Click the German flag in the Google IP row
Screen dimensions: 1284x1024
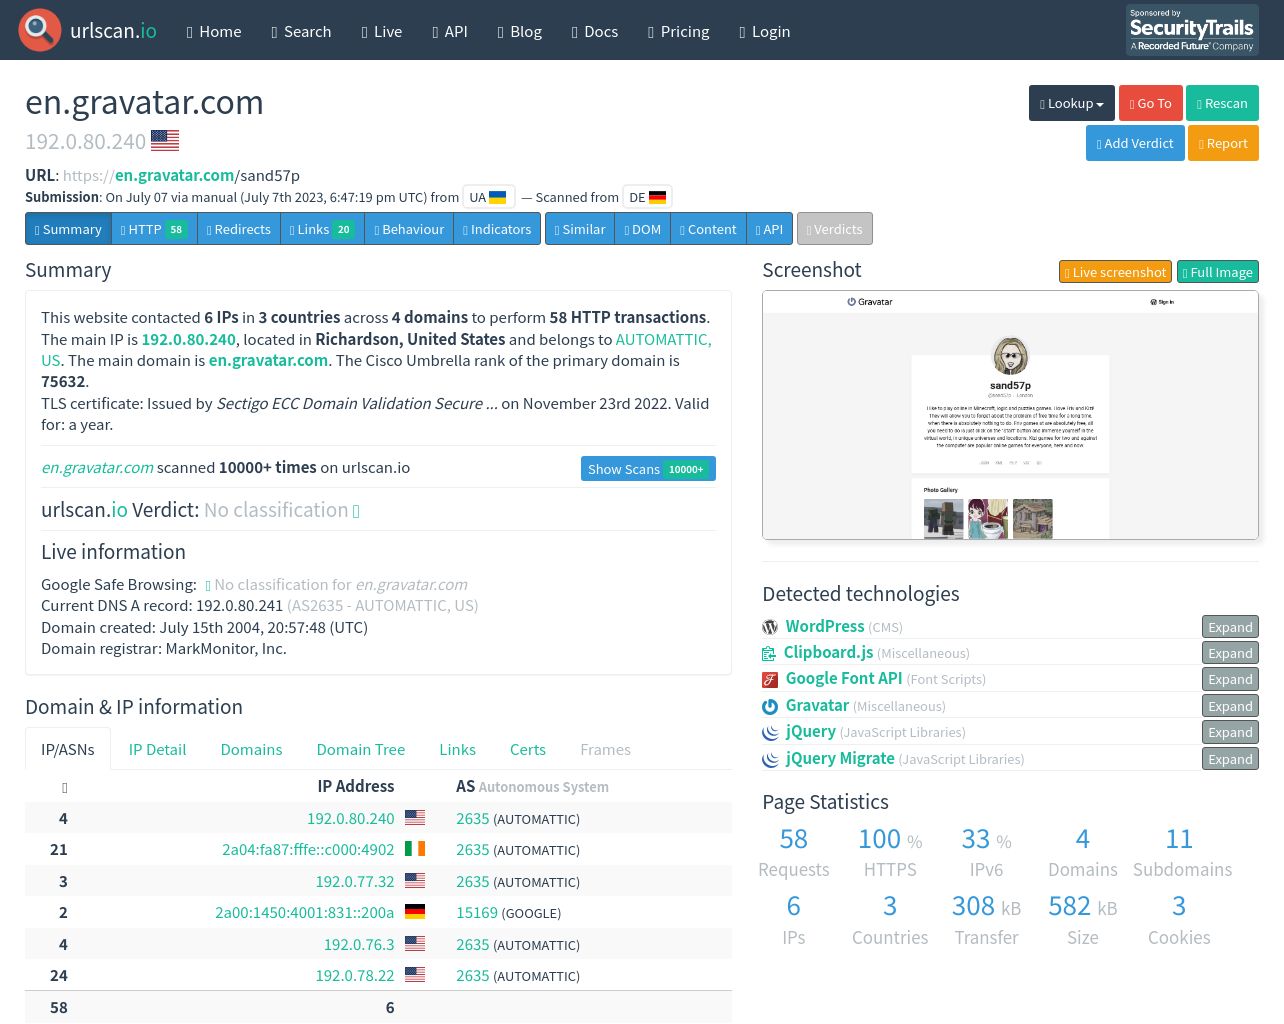click(x=415, y=912)
